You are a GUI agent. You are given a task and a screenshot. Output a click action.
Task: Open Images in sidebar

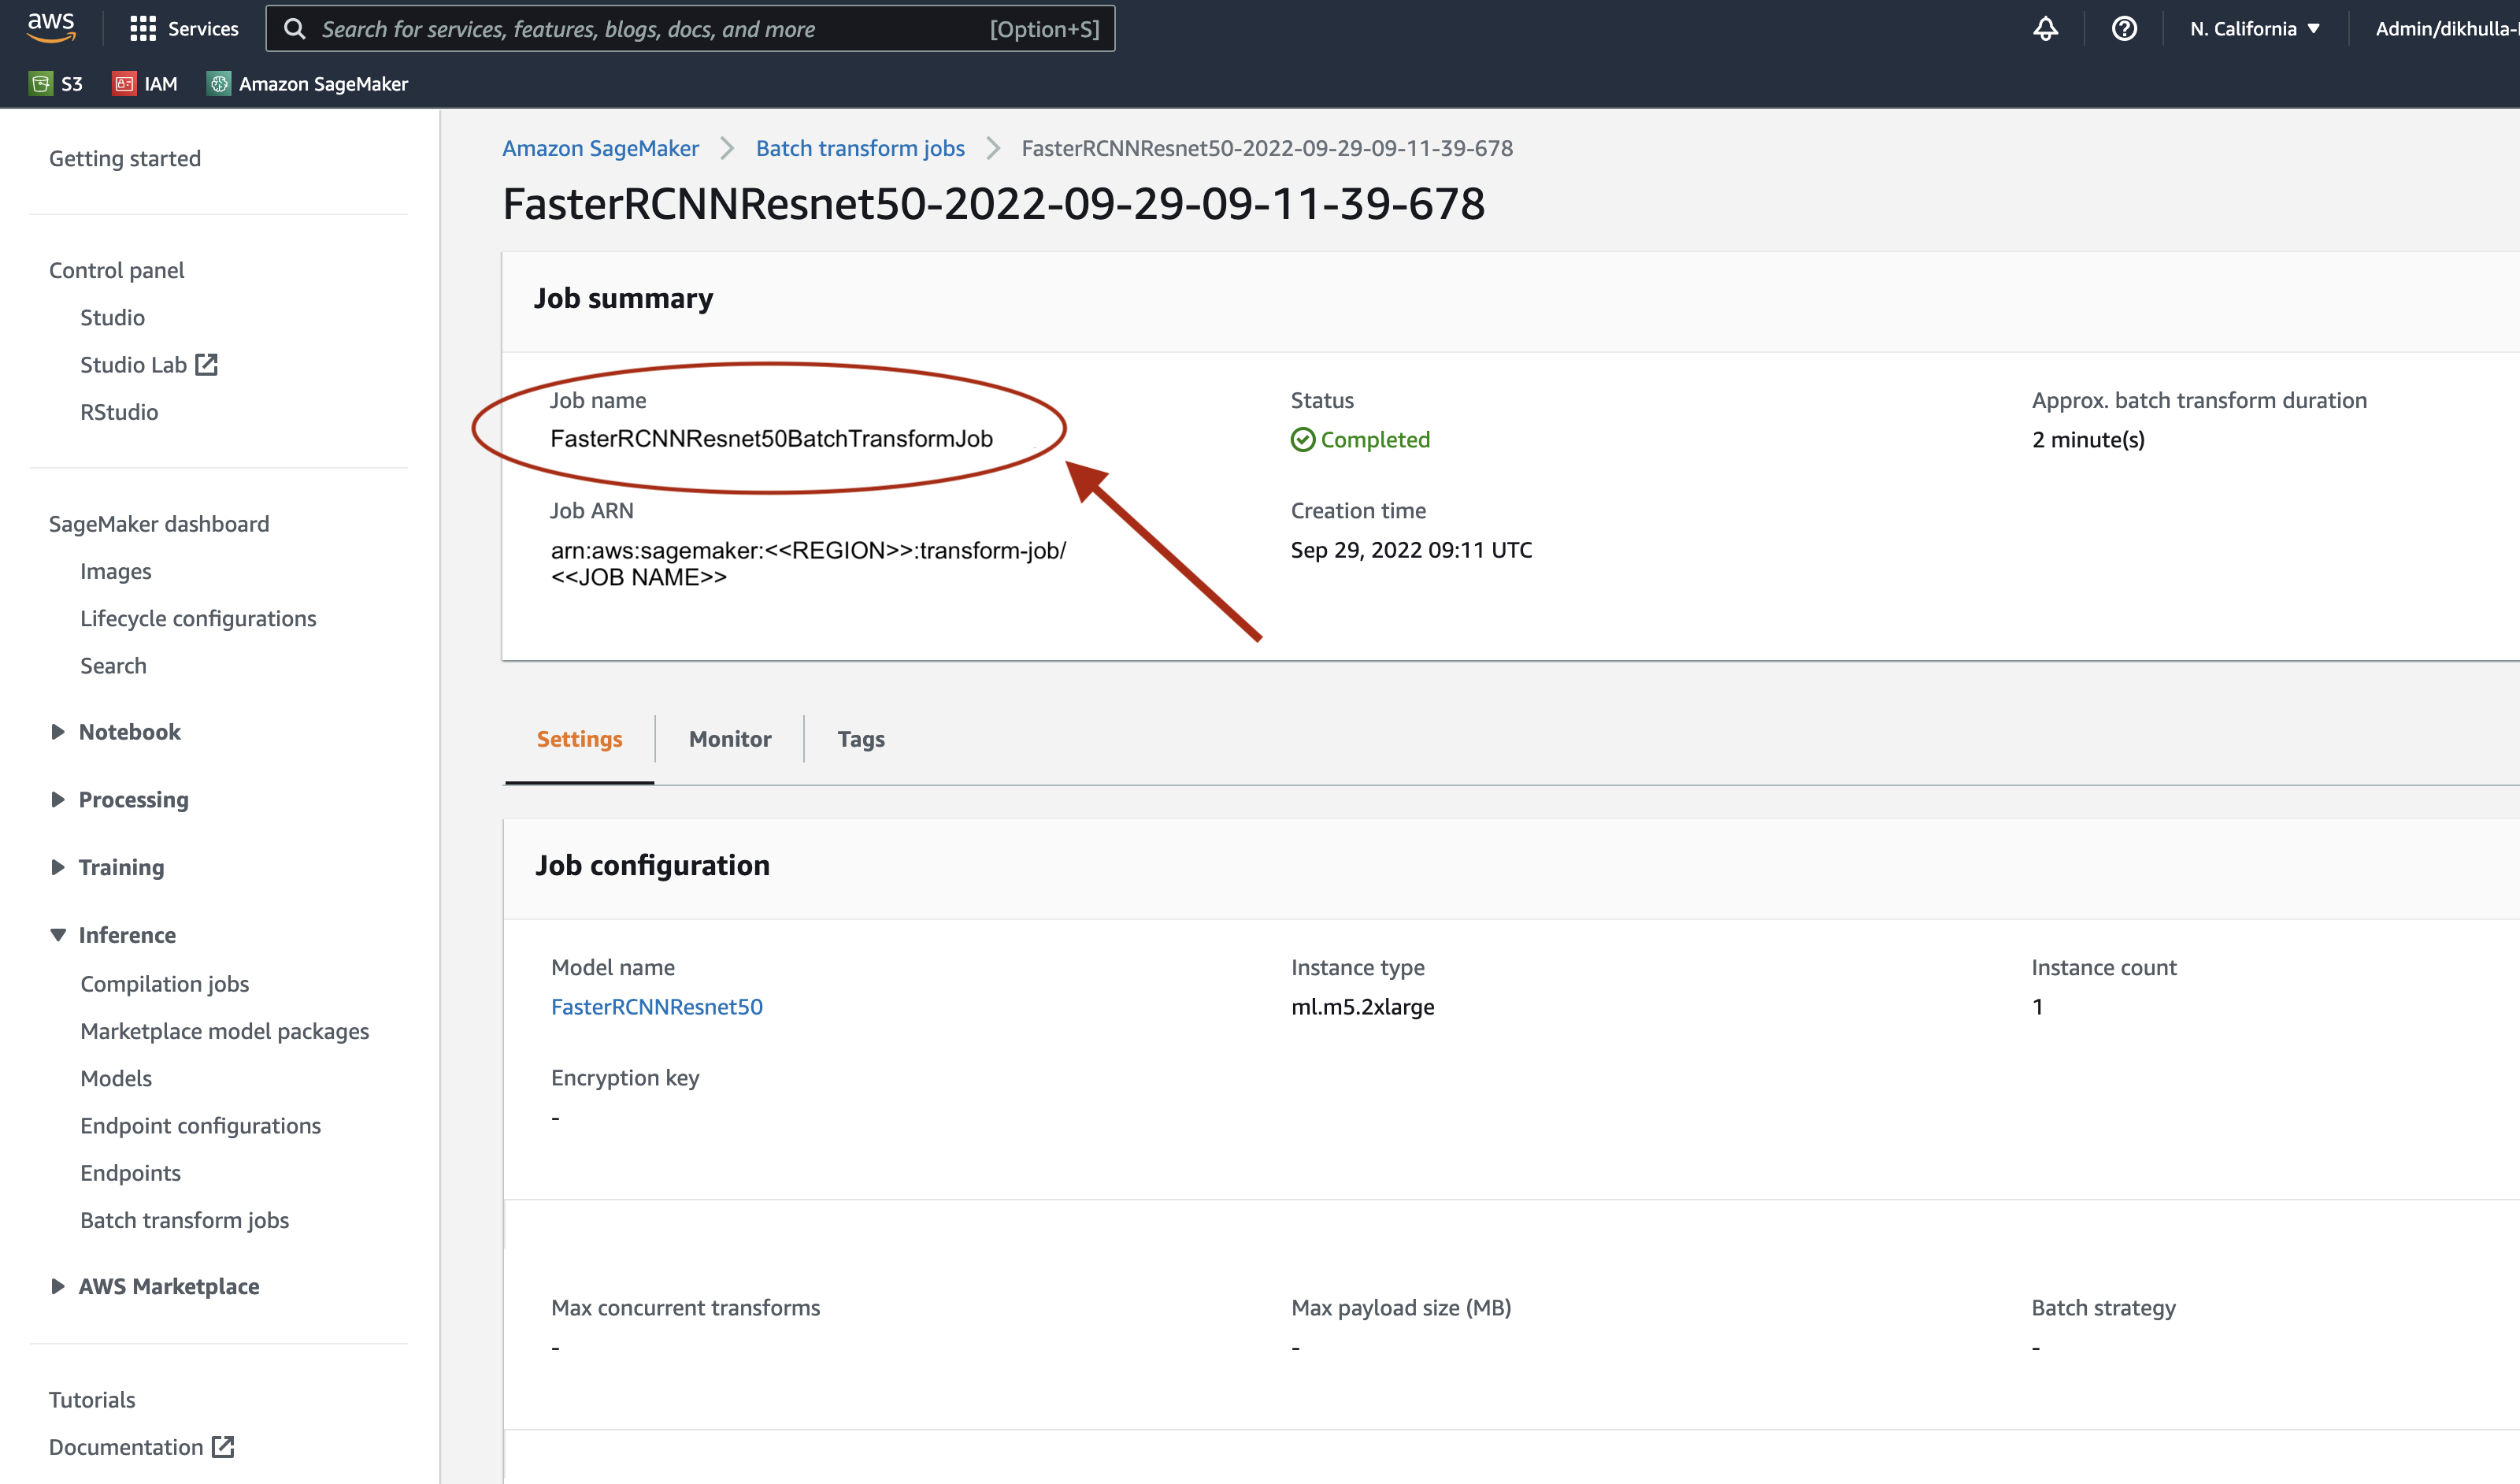[x=116, y=571]
